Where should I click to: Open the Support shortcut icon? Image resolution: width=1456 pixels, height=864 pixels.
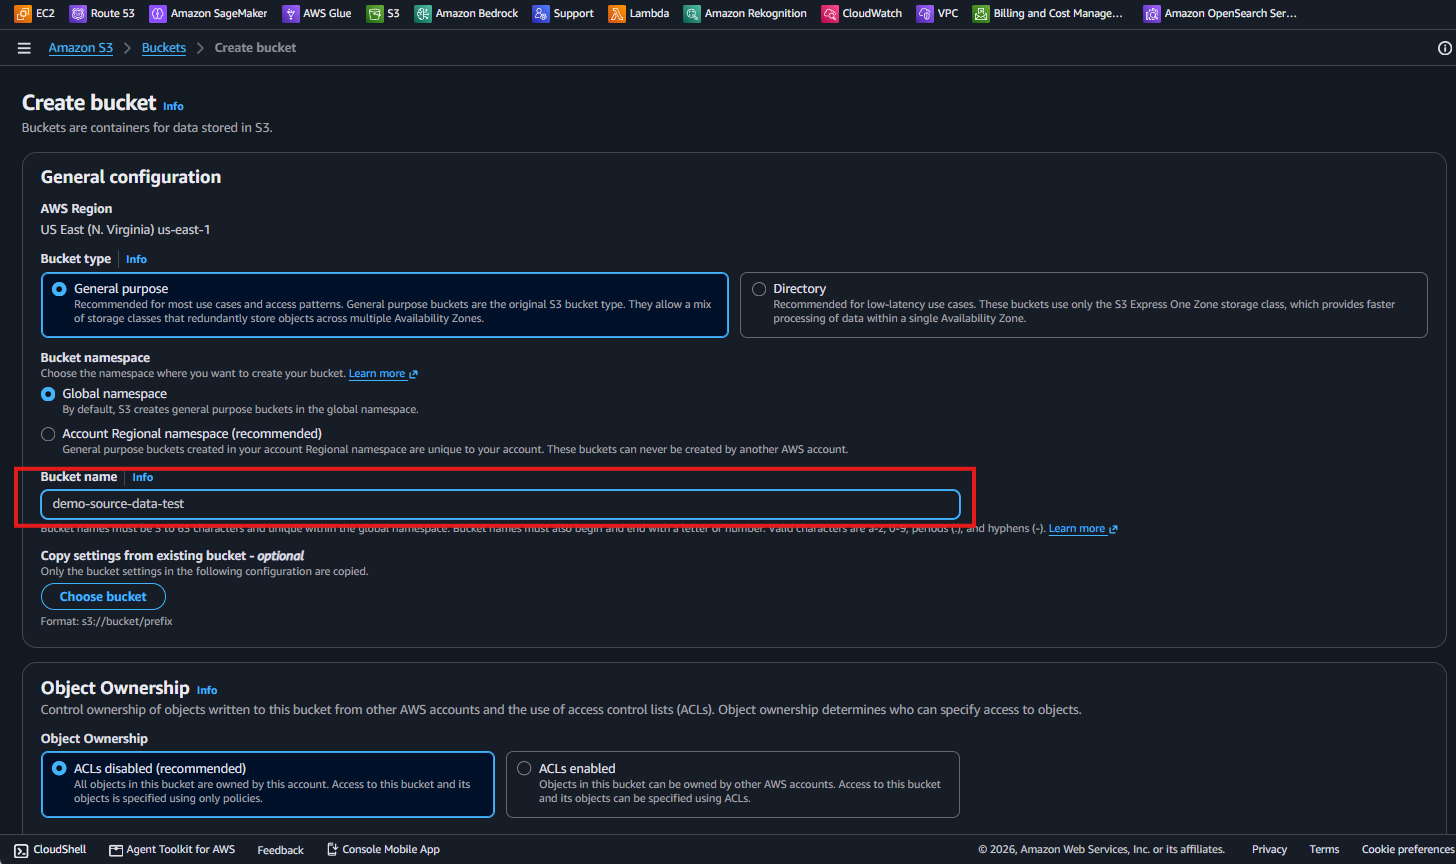tap(540, 14)
